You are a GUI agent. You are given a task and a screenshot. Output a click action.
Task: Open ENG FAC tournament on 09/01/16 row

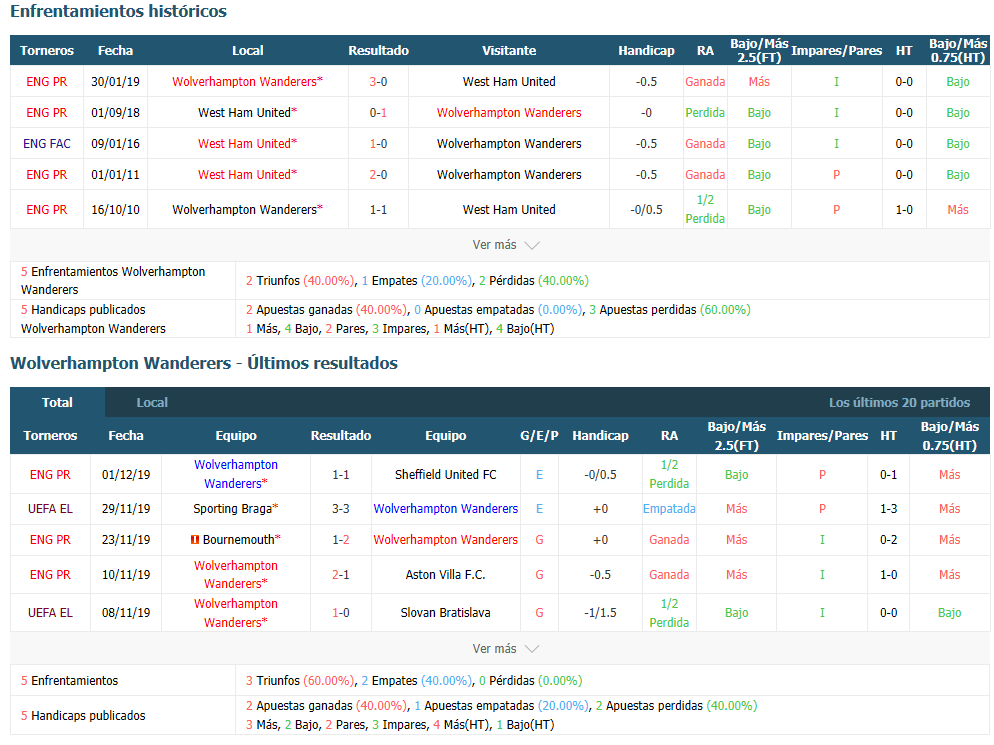pos(47,143)
